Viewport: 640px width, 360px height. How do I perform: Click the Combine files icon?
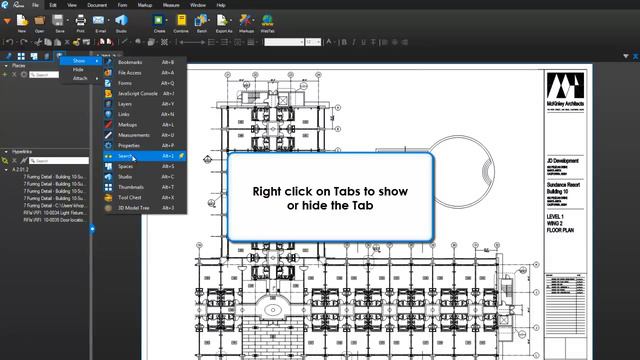(181, 20)
